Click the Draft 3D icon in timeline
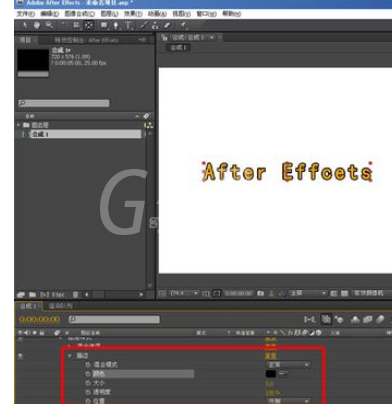 coord(339,320)
